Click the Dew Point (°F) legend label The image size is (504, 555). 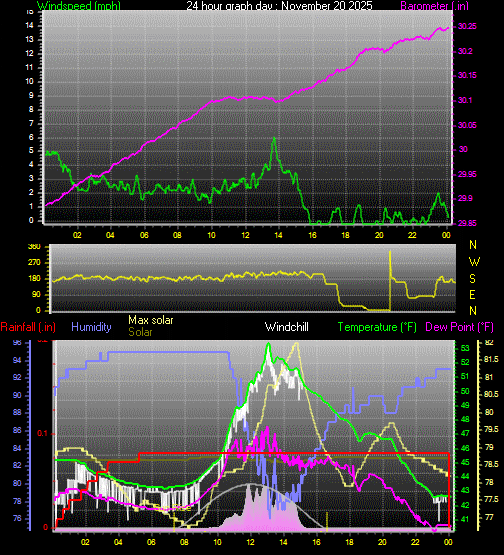point(459,327)
